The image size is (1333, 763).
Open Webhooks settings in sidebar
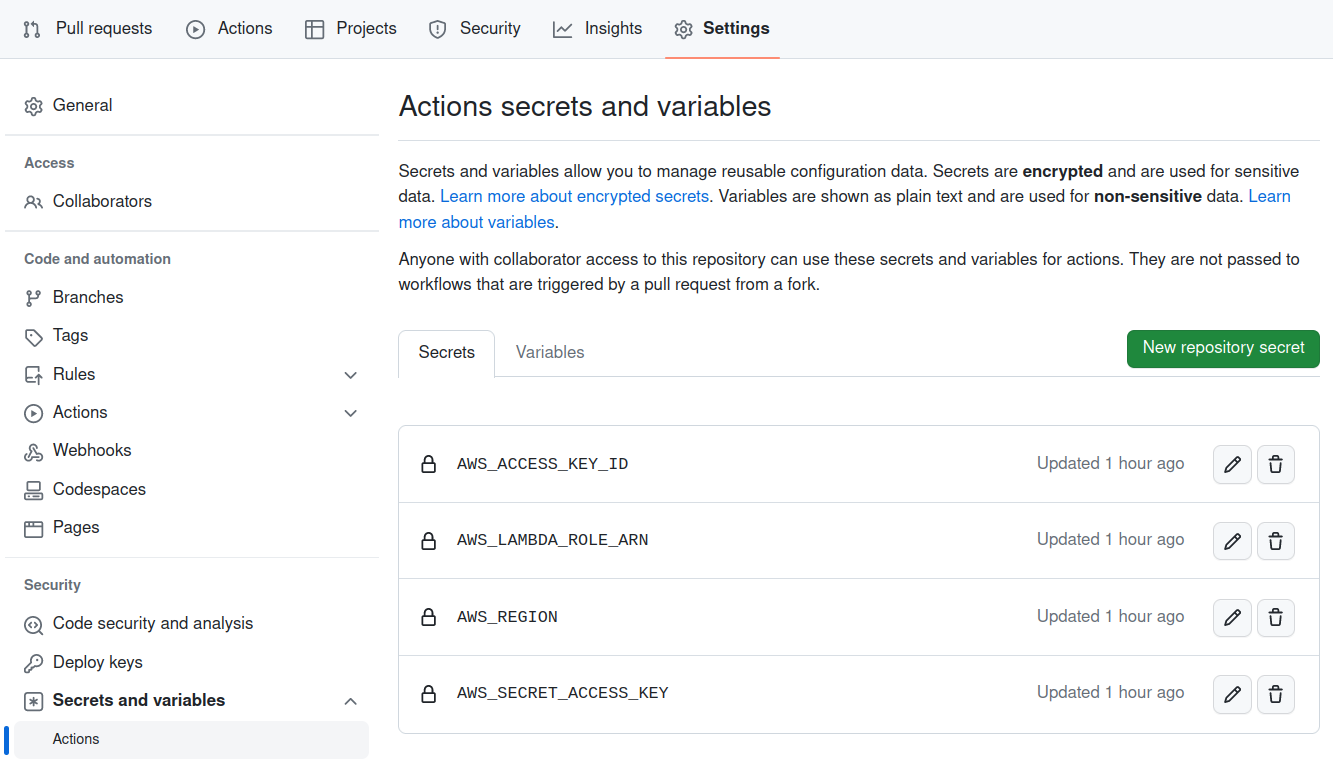coord(92,451)
